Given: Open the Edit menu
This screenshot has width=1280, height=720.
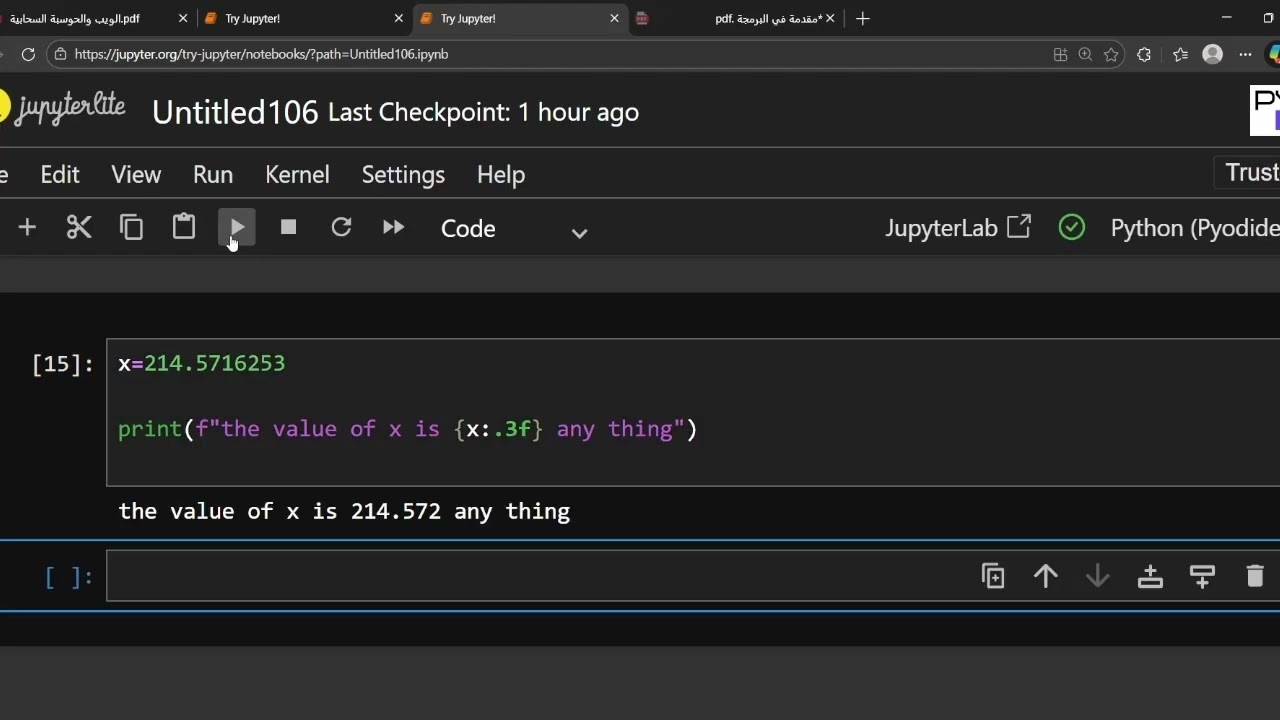Looking at the screenshot, I should (60, 175).
